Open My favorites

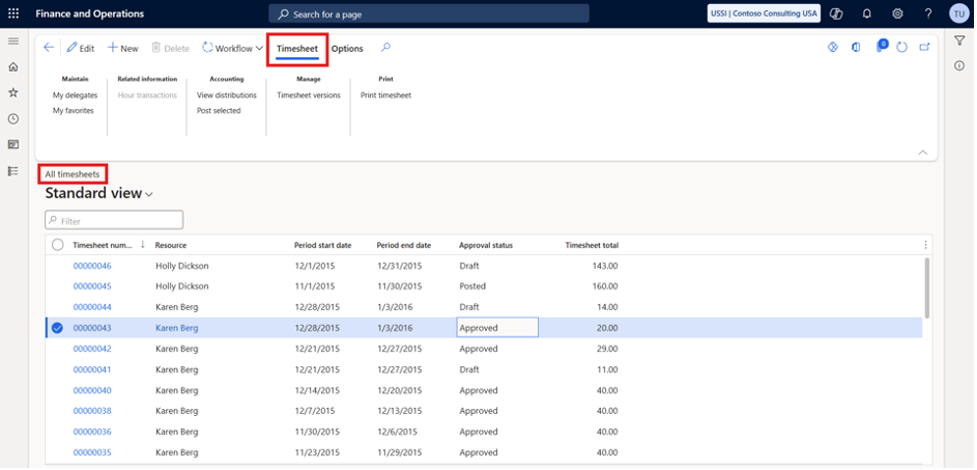click(73, 110)
